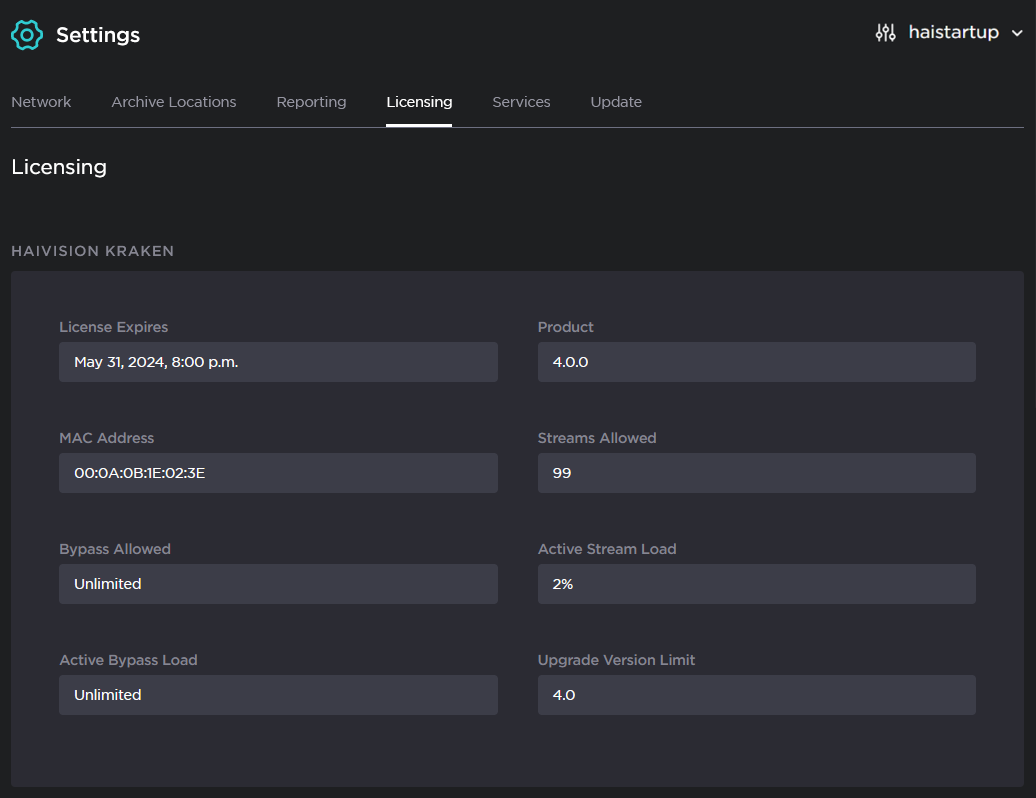Click the Product version field
Viewport: 1036px width, 798px height.
[x=756, y=362]
